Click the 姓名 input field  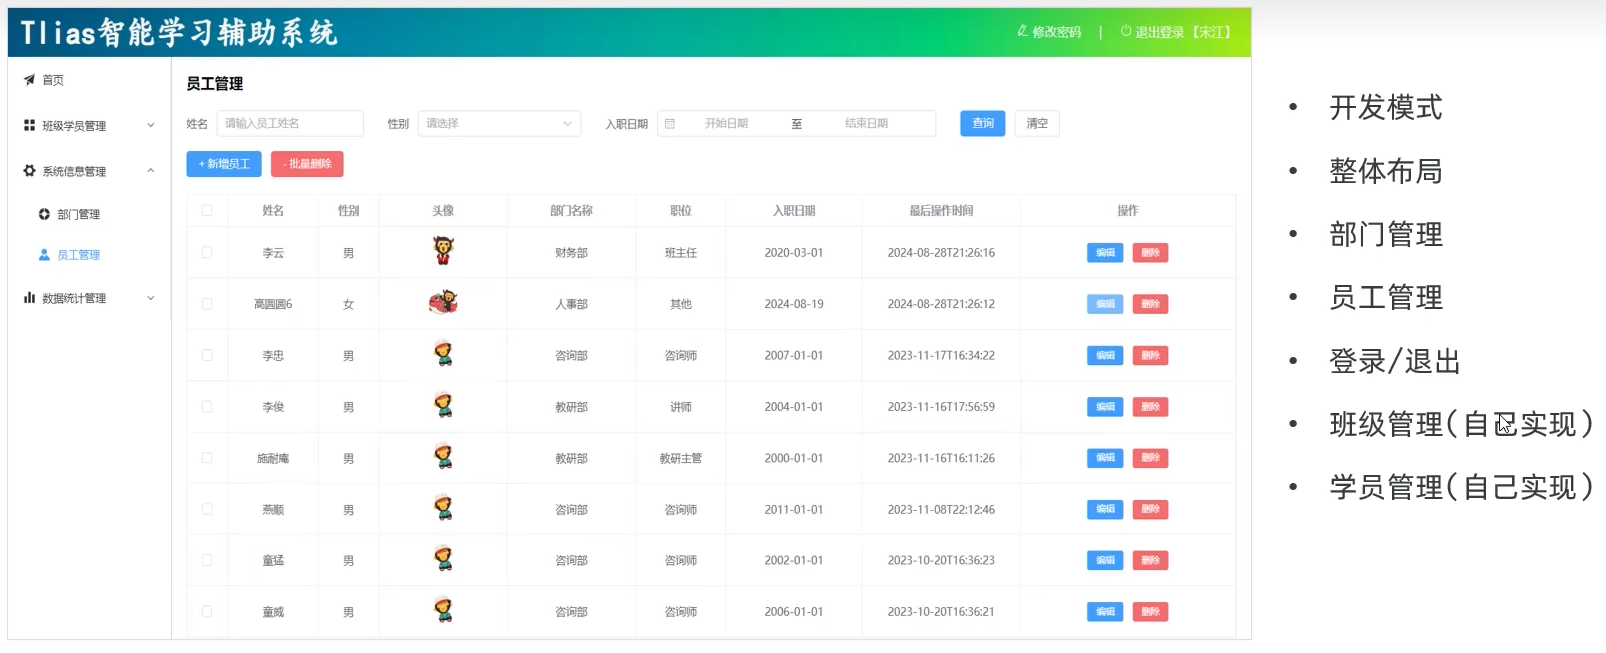click(x=290, y=124)
